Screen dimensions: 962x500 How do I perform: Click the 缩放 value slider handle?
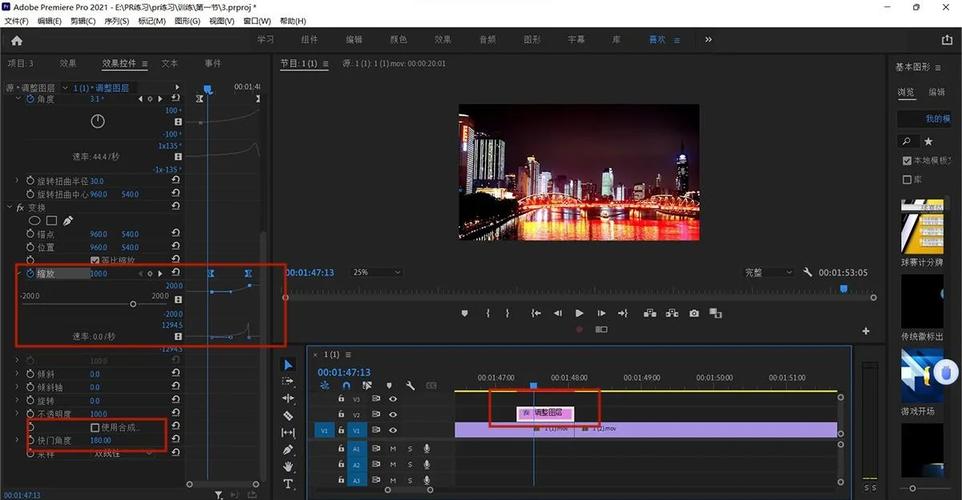(133, 304)
